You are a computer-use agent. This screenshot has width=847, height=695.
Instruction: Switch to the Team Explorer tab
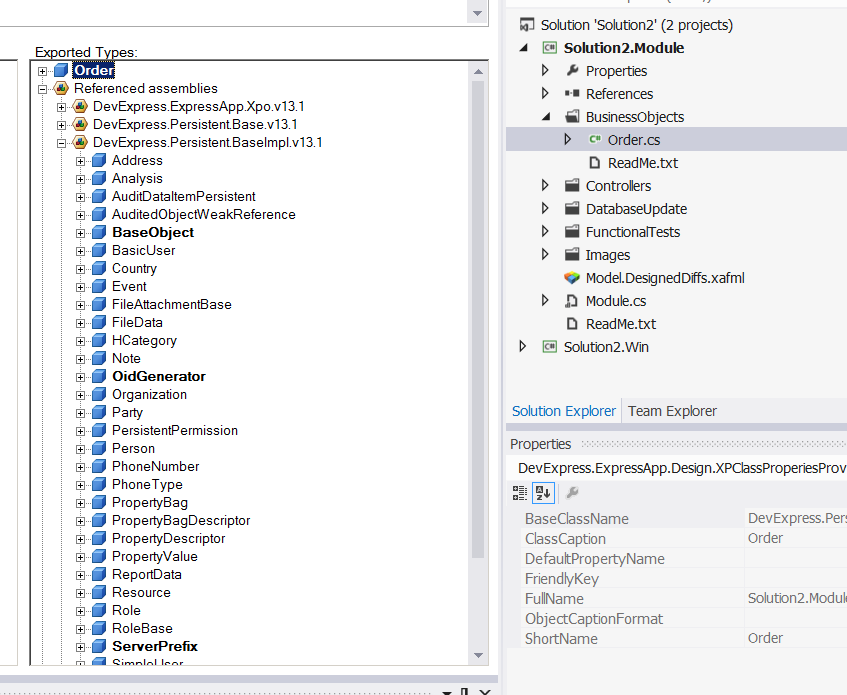pos(670,410)
